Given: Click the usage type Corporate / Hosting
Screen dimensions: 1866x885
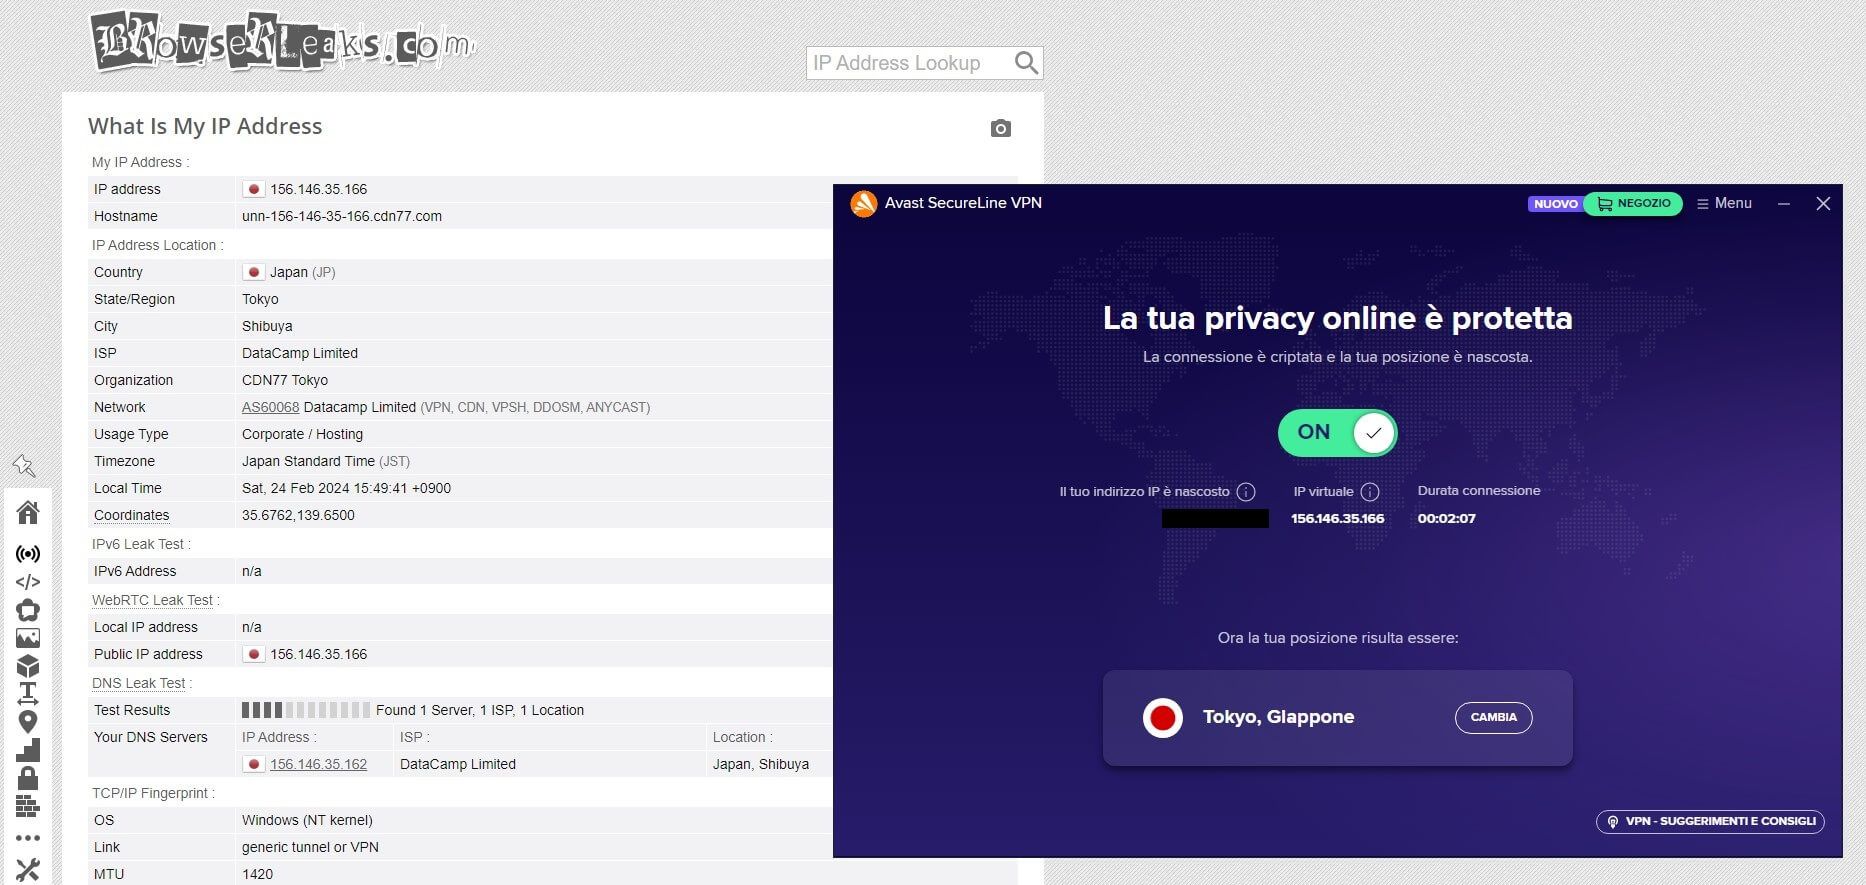Looking at the screenshot, I should tap(302, 434).
